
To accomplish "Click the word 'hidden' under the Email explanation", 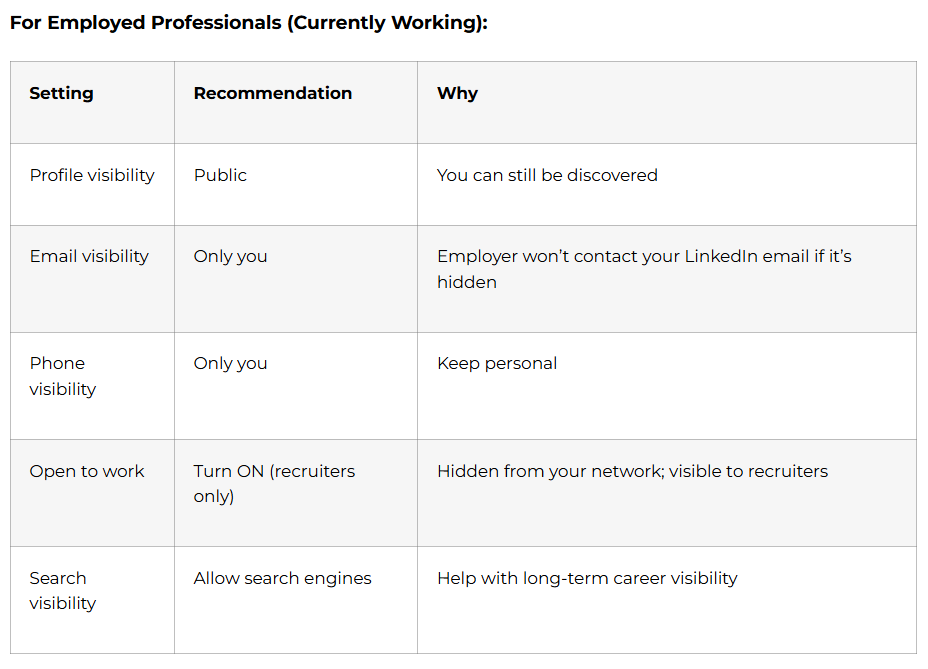I will pos(467,282).
